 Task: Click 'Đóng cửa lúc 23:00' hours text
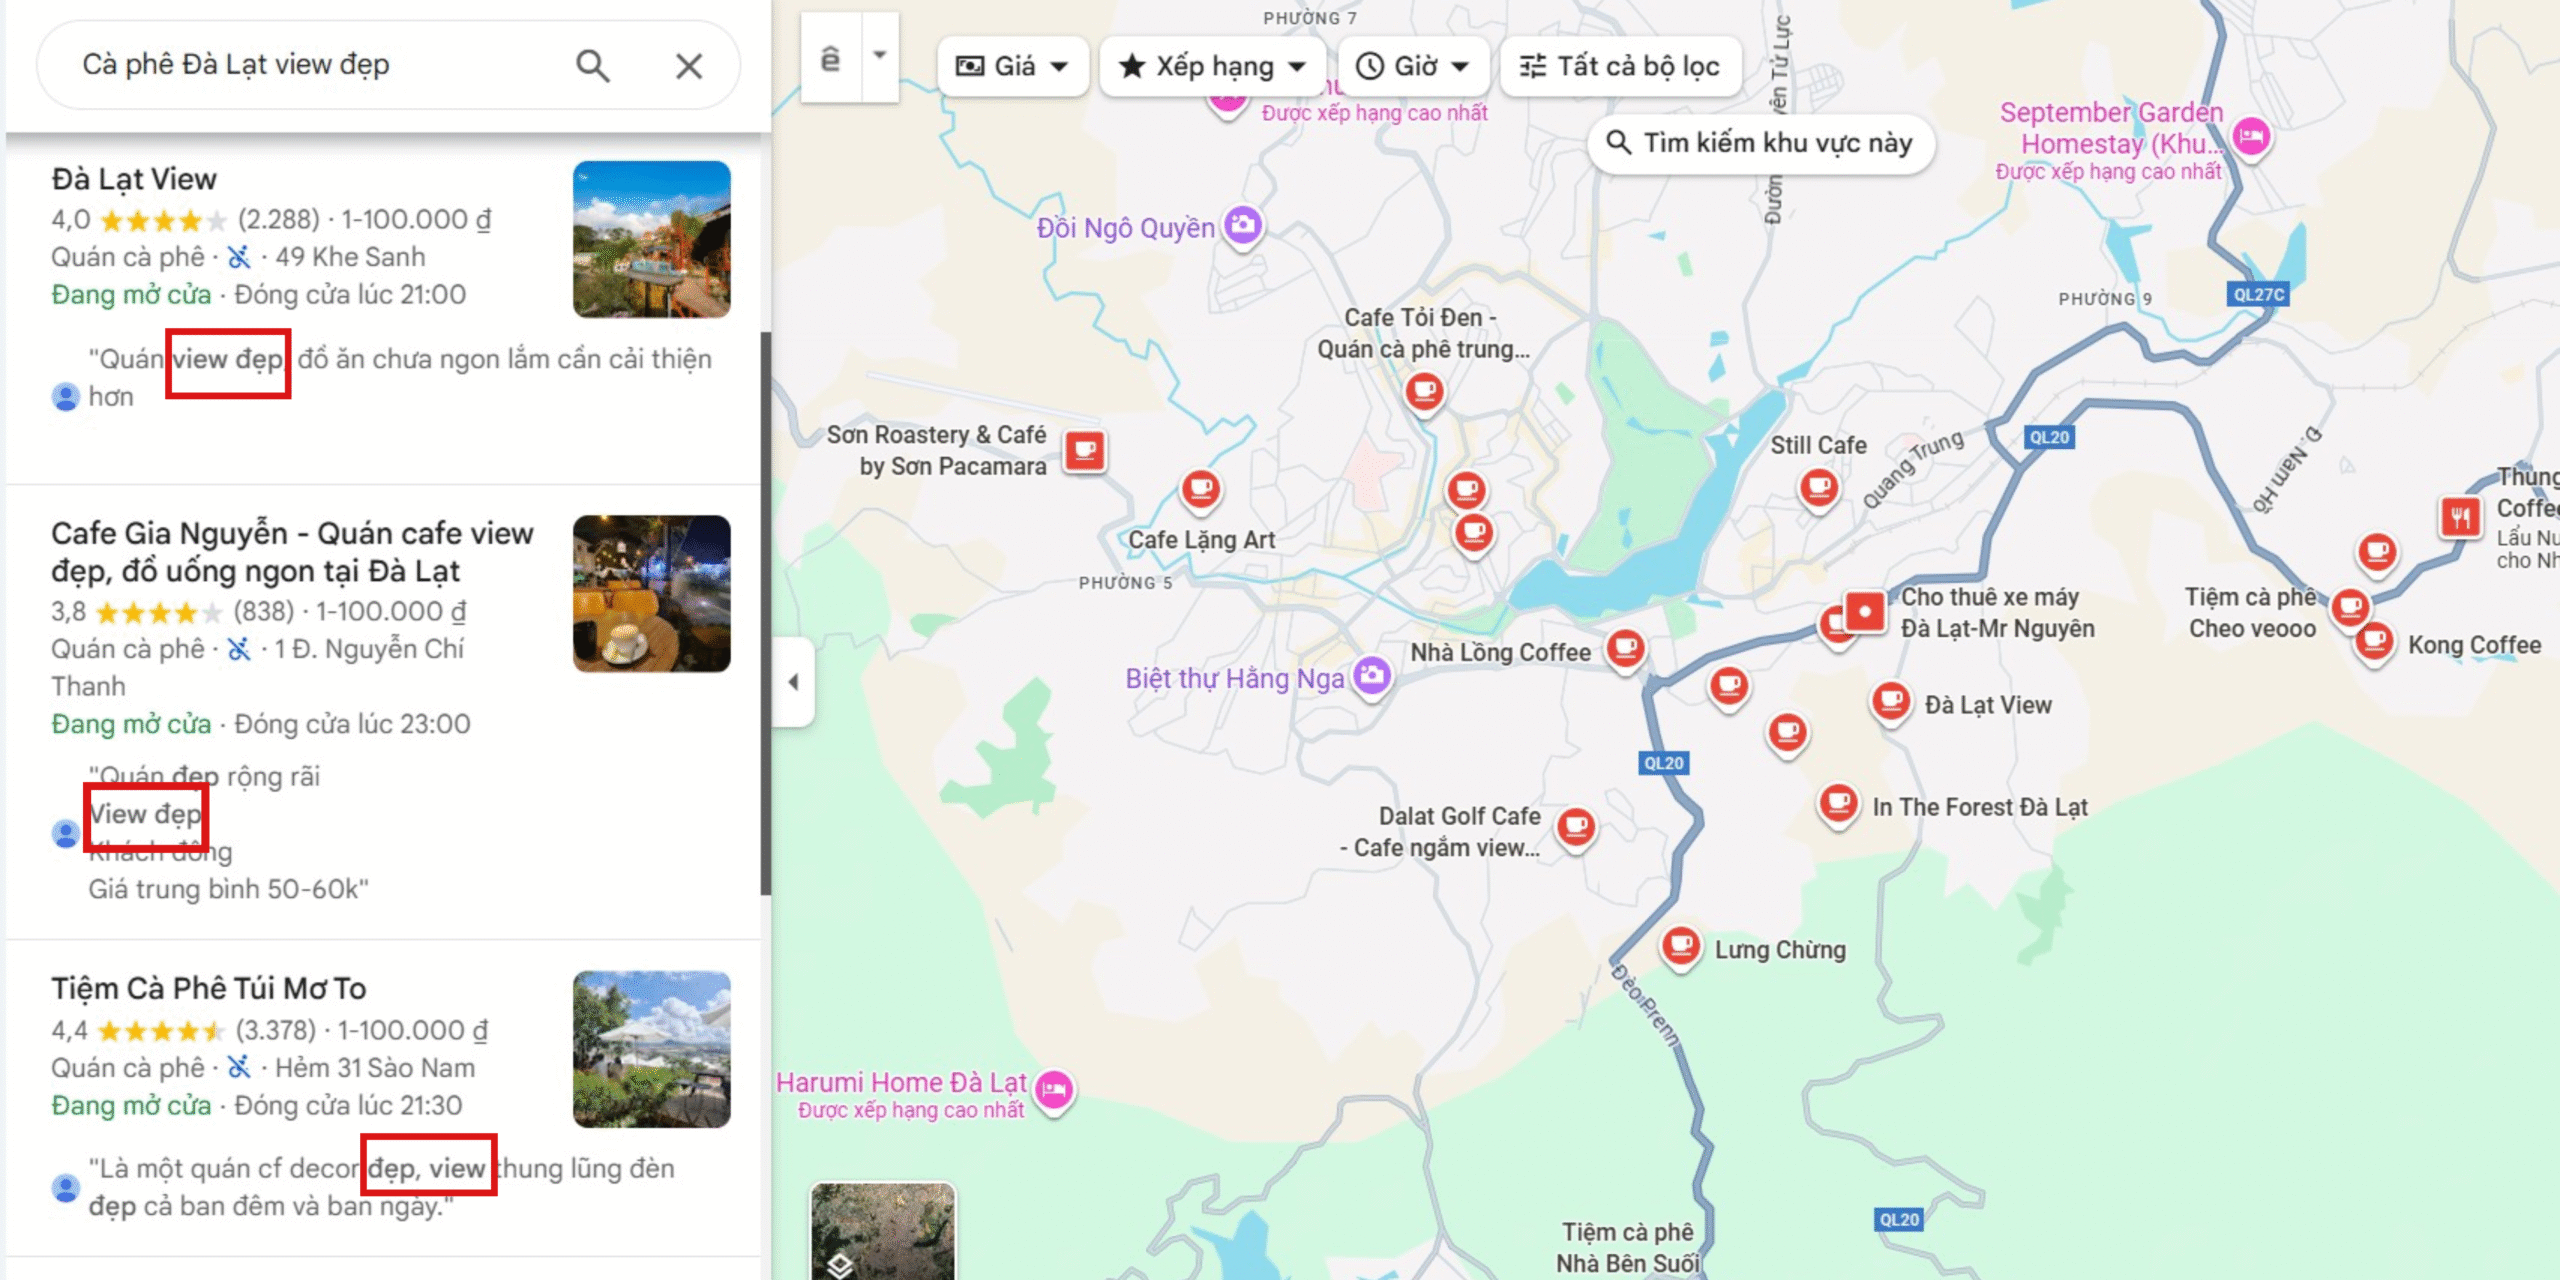click(x=352, y=724)
